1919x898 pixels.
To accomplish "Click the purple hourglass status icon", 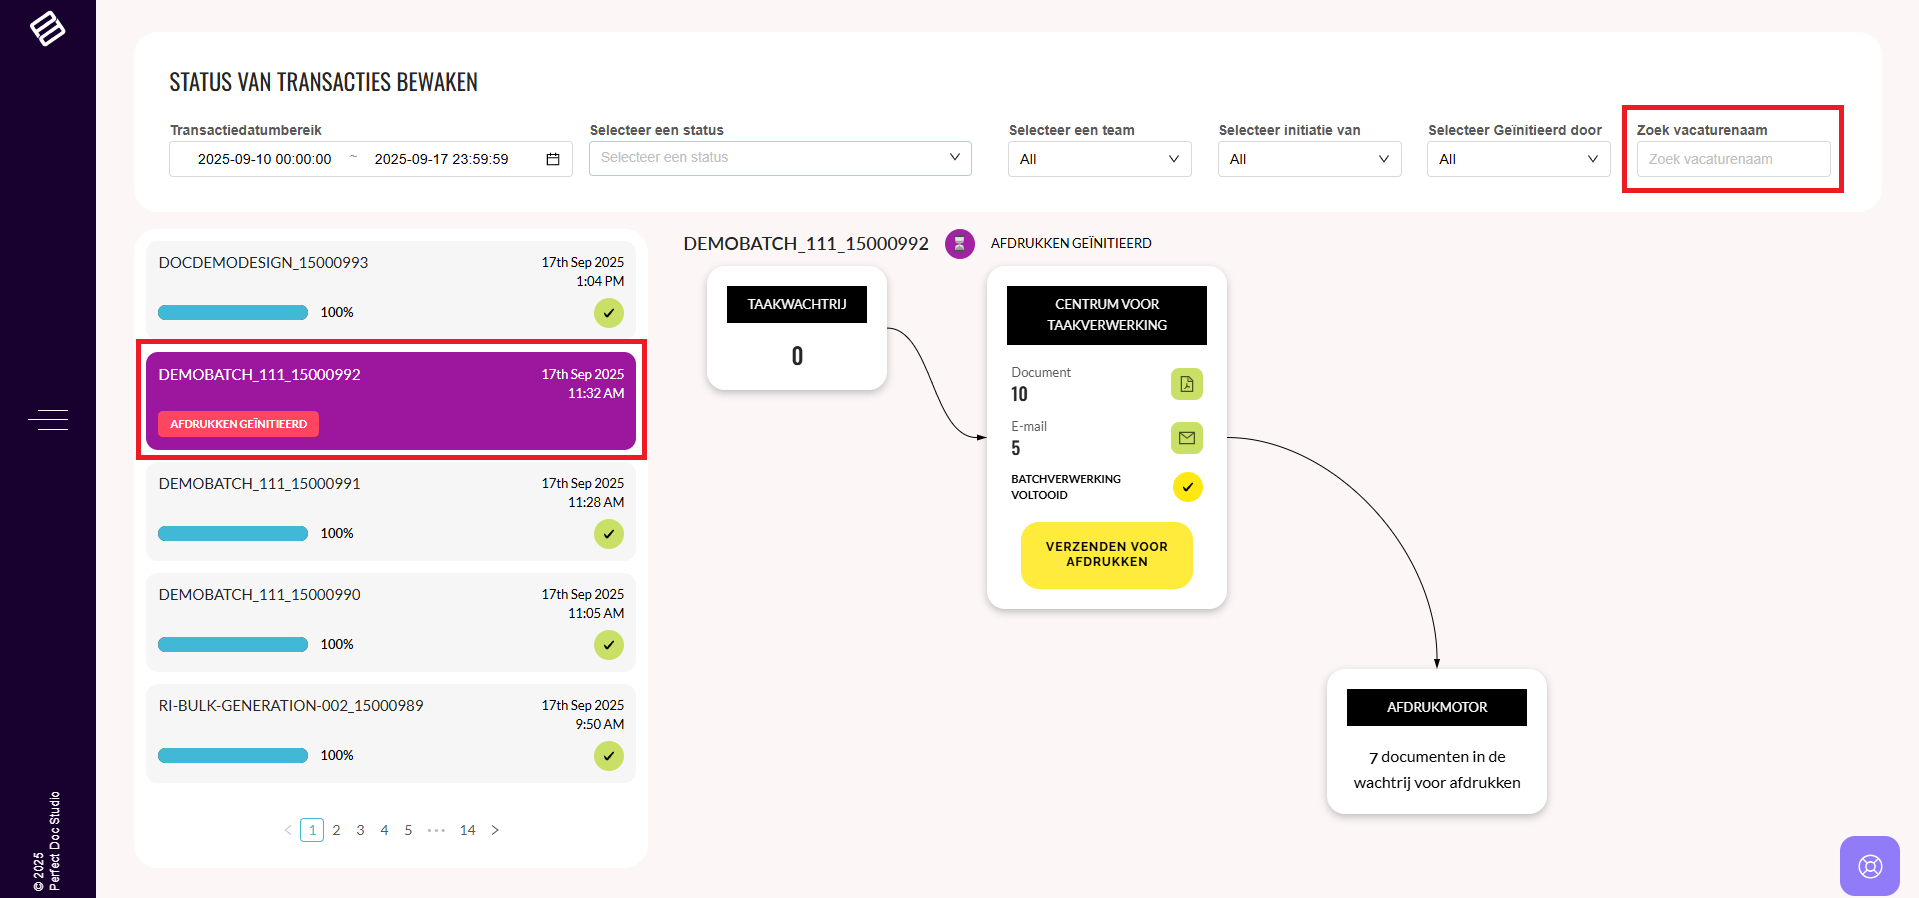I will [959, 244].
